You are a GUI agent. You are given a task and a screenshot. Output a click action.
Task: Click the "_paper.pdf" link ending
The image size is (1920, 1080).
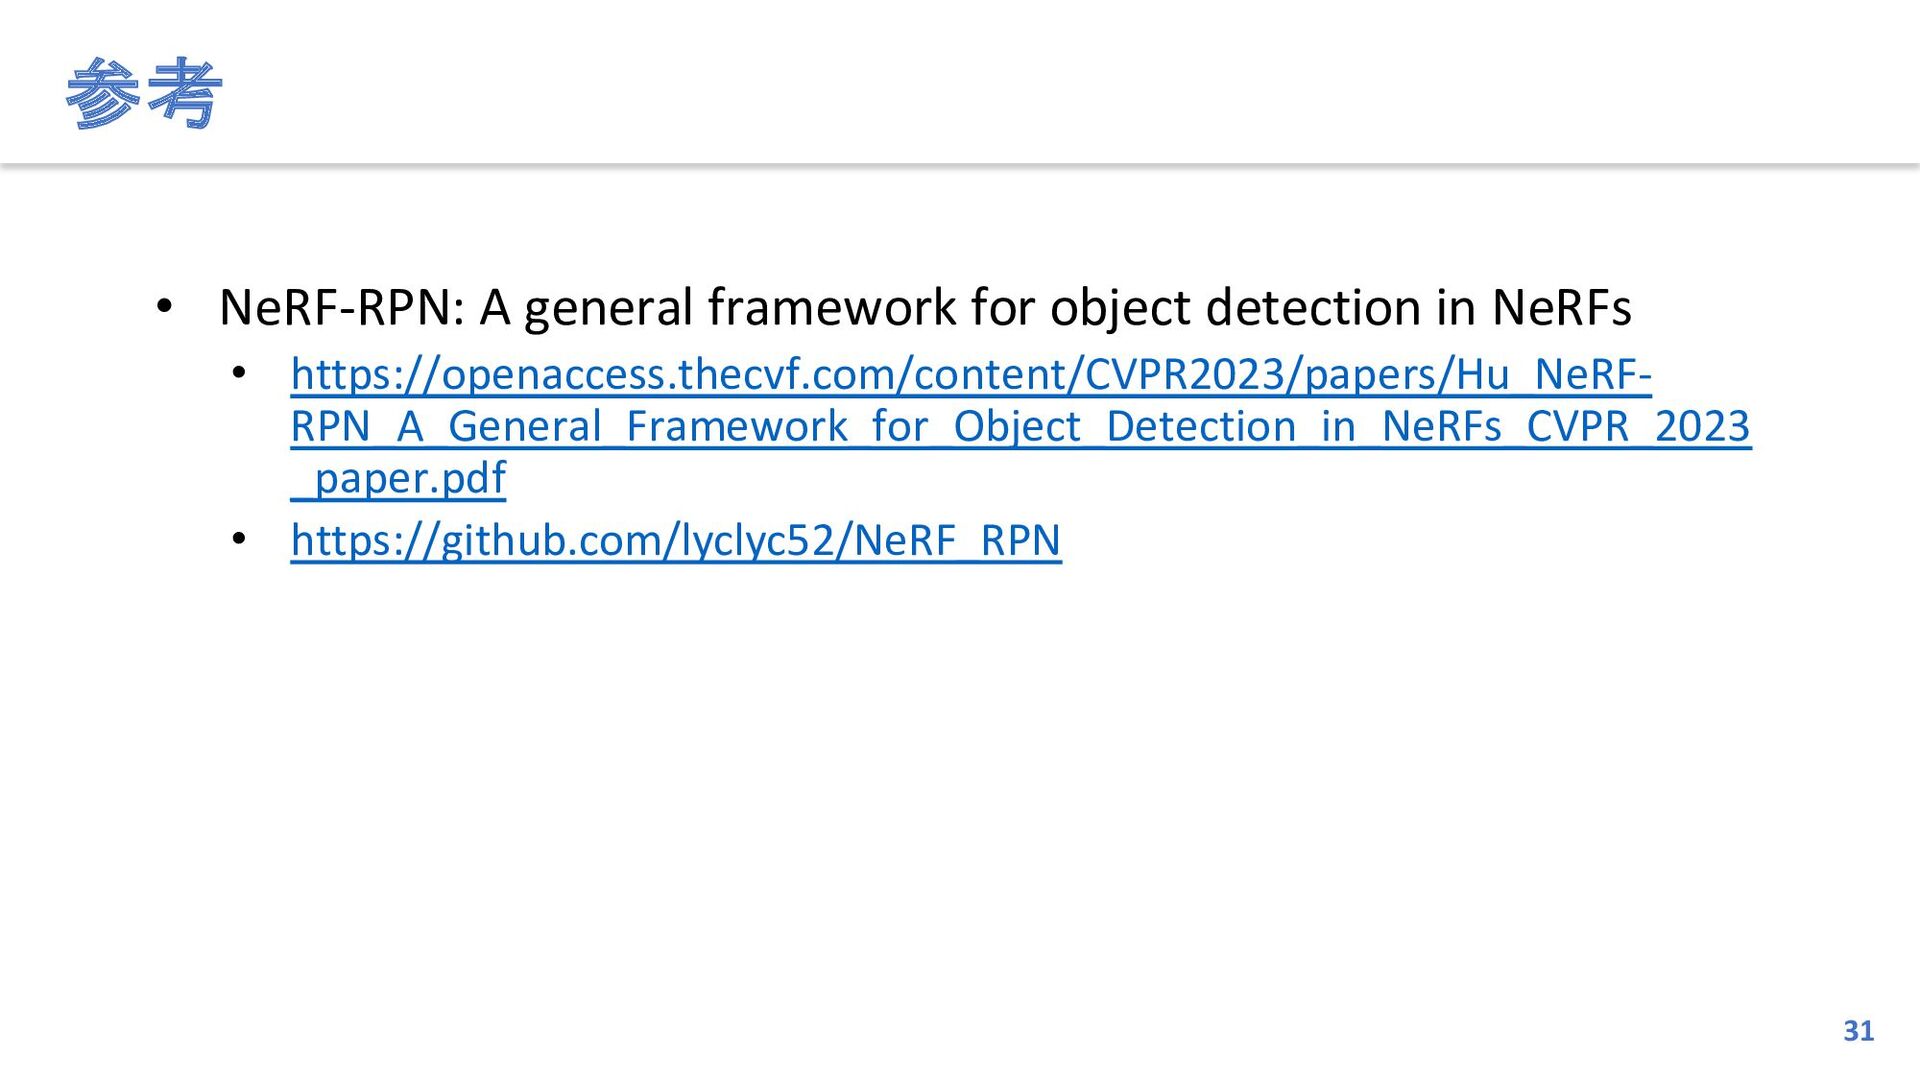pyautogui.click(x=398, y=478)
